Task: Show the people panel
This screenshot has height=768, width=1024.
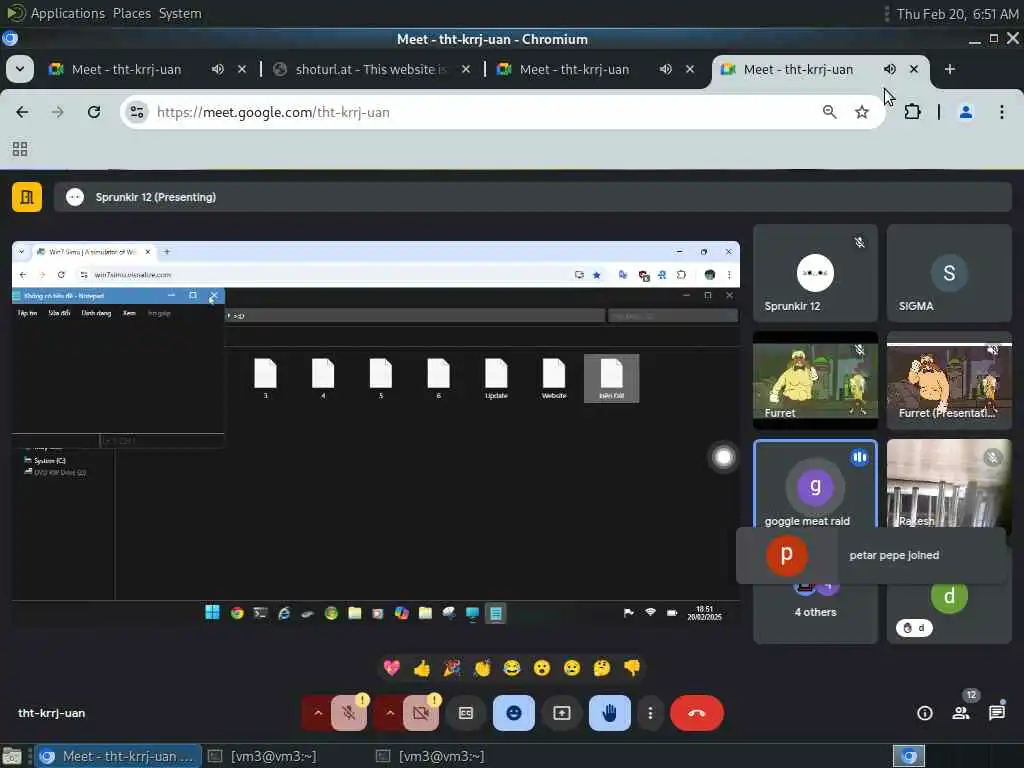Action: point(961,713)
